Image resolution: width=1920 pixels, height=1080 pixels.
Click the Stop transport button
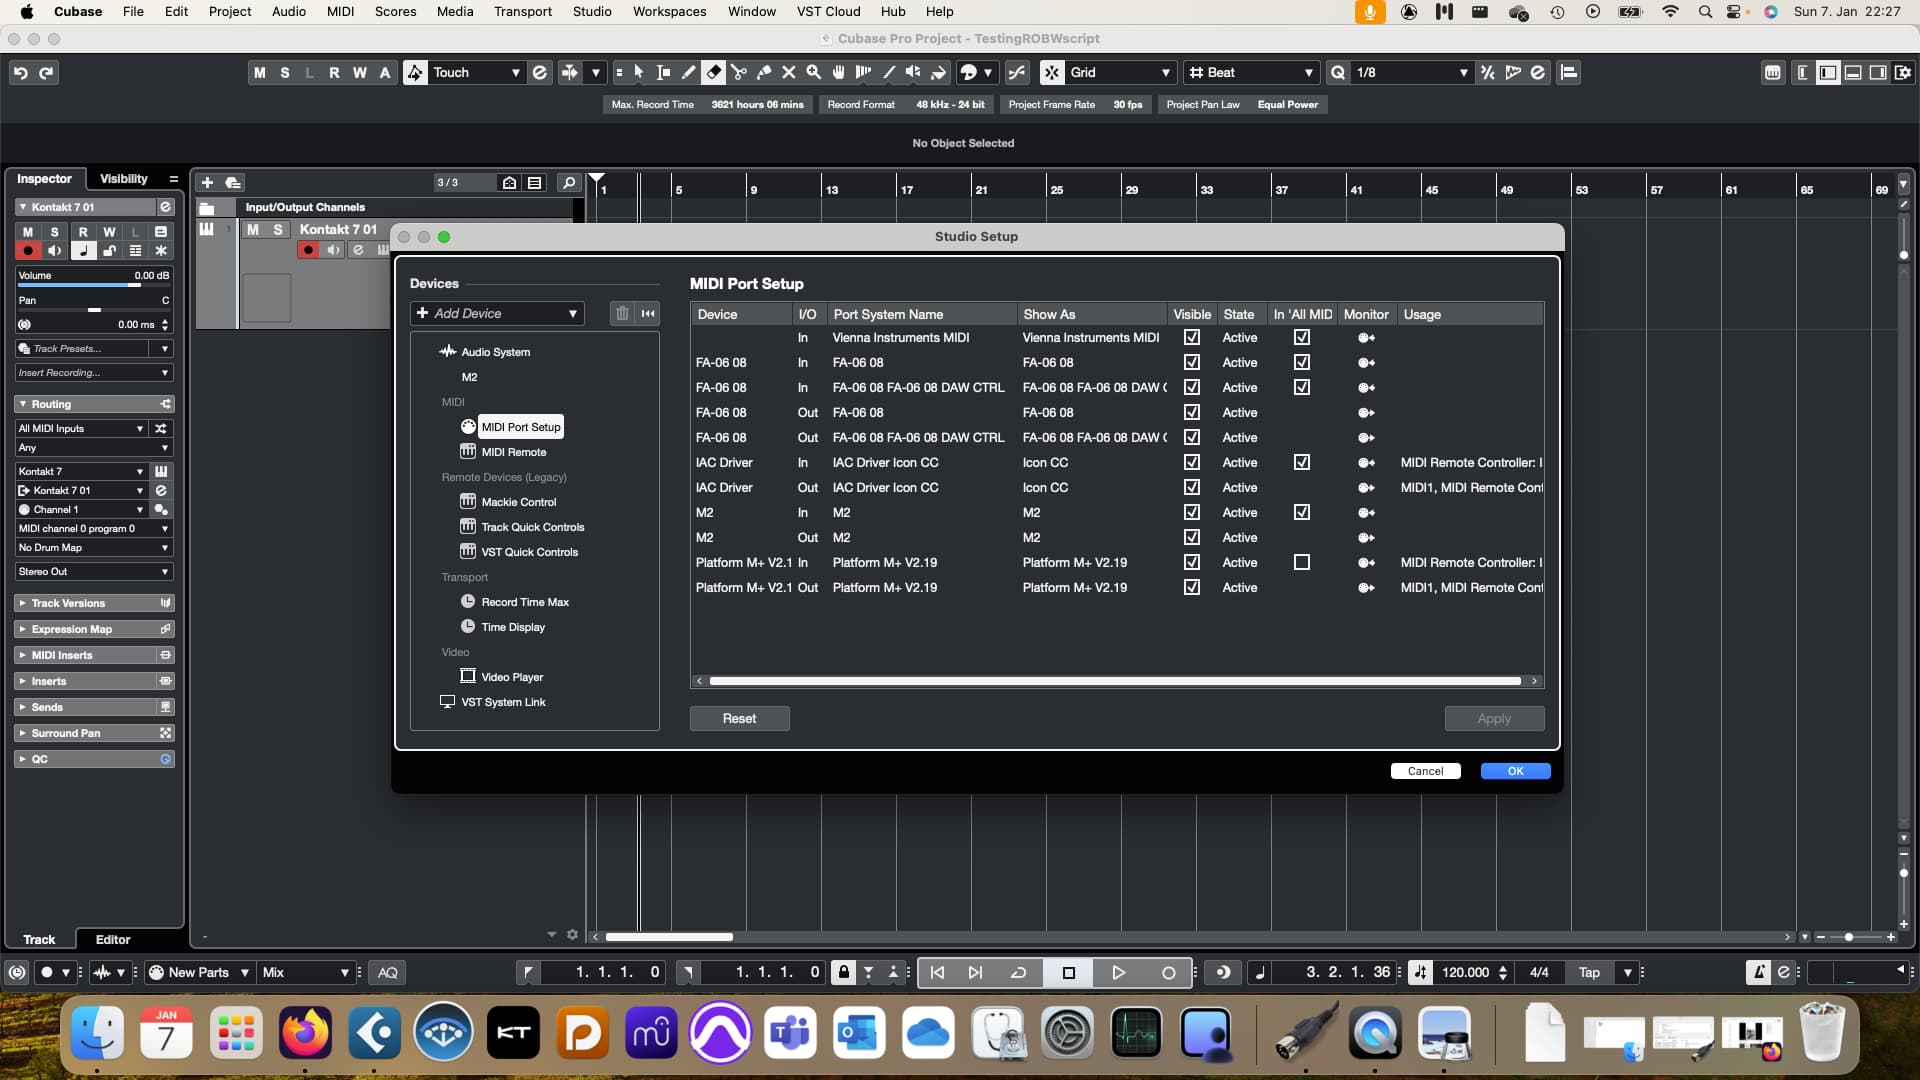tap(1068, 972)
